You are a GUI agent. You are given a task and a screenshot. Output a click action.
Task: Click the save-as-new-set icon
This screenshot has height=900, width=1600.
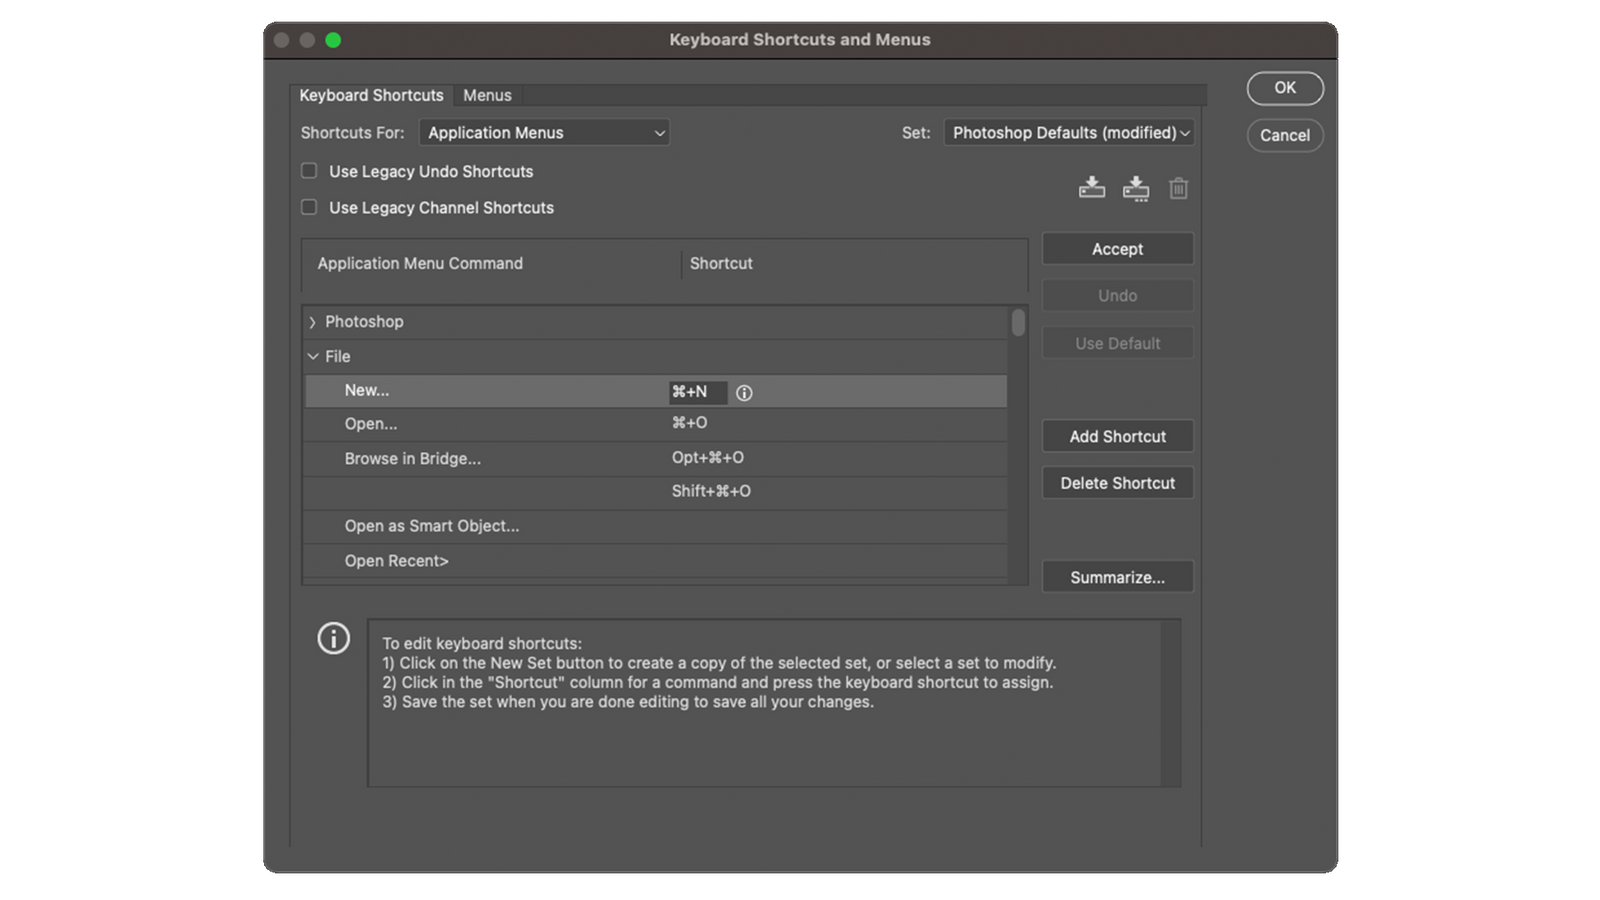tap(1135, 187)
